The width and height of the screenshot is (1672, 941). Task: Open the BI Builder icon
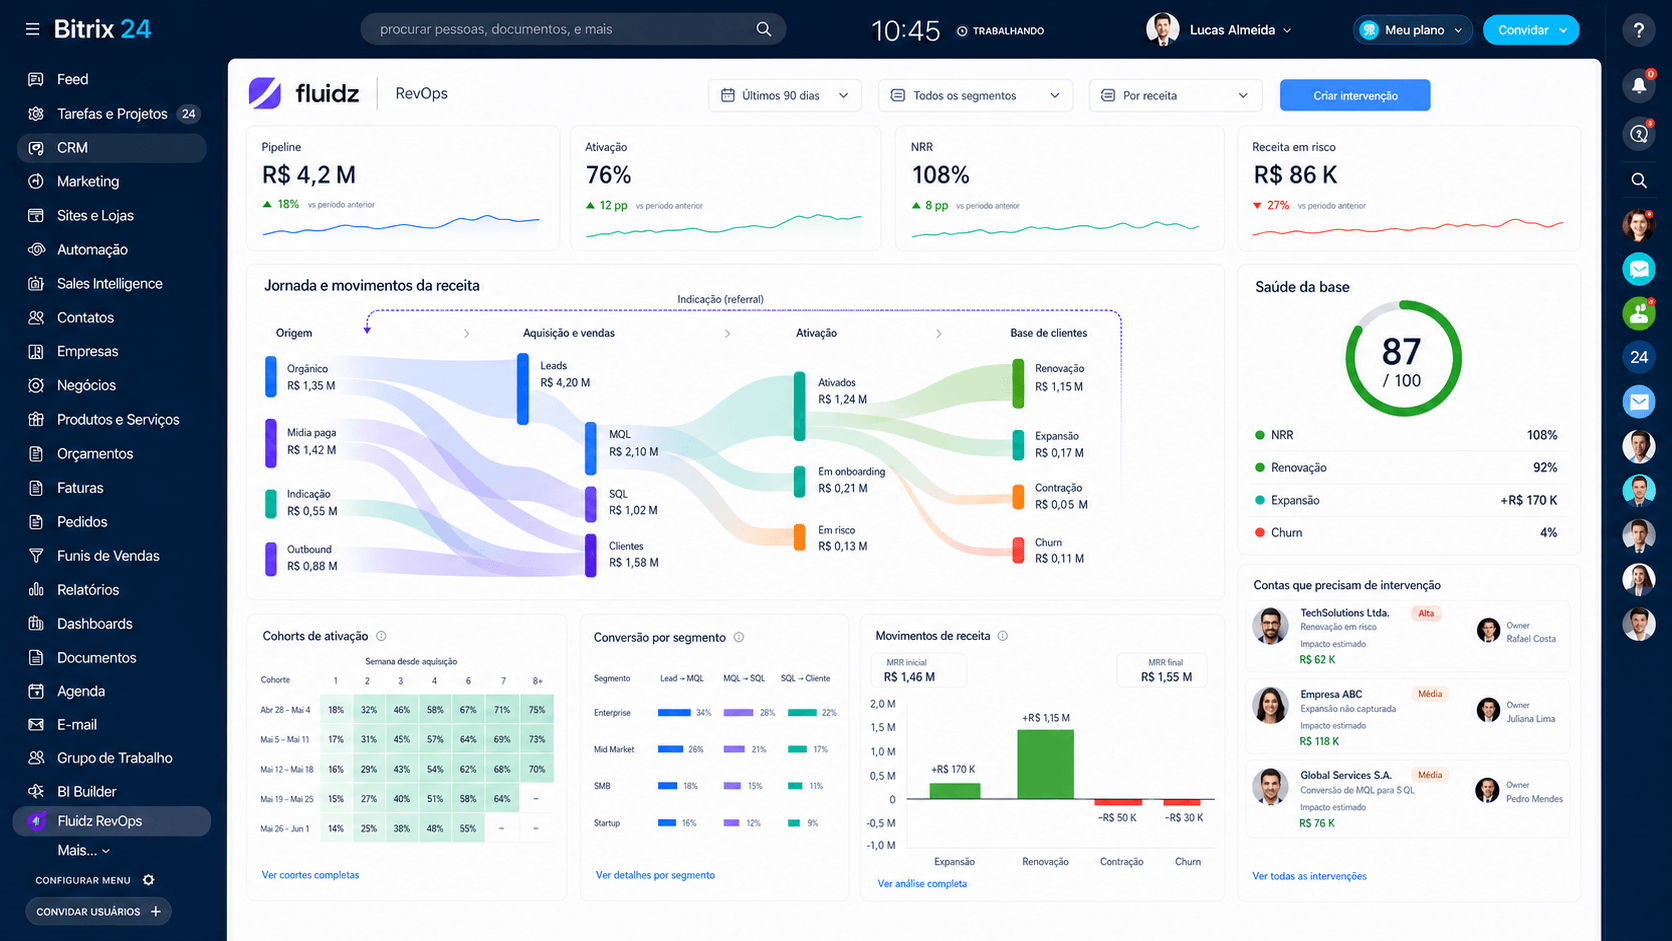coord(36,791)
